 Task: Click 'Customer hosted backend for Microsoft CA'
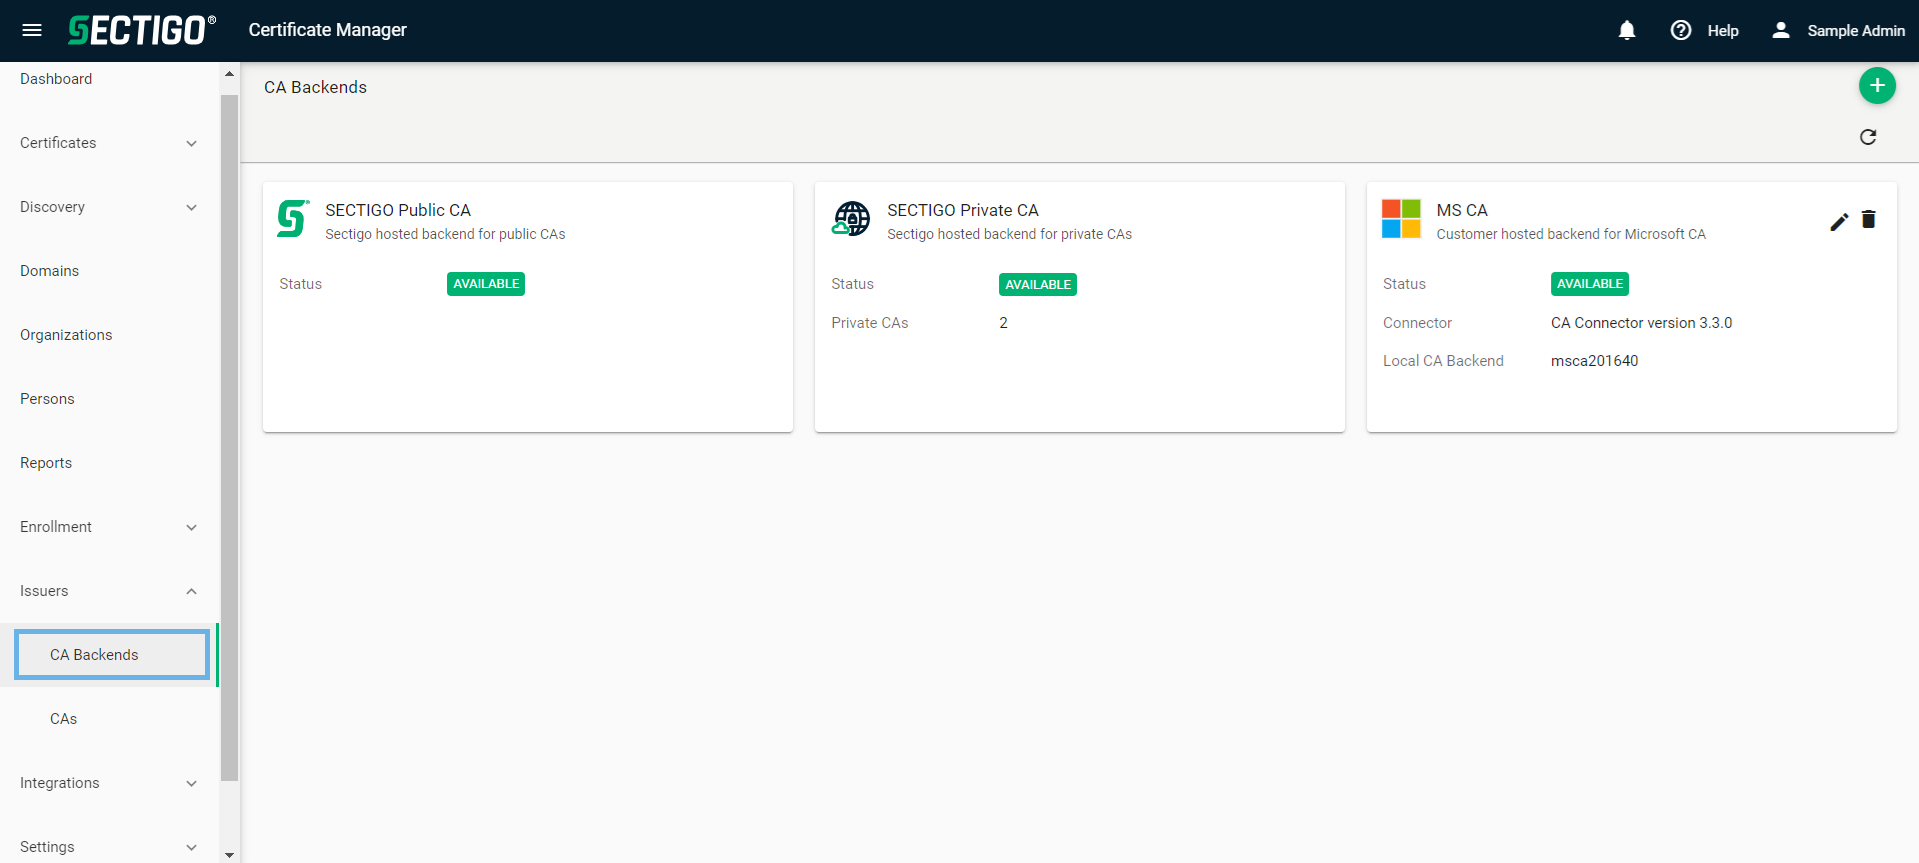tap(1571, 234)
